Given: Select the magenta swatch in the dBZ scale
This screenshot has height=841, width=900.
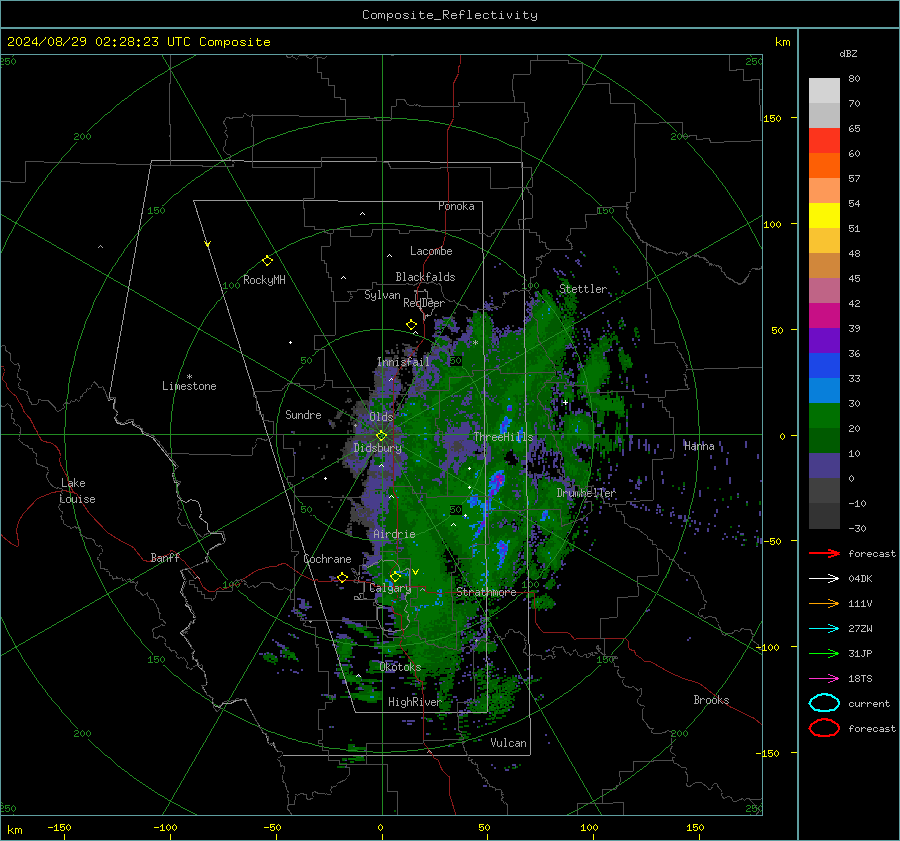Looking at the screenshot, I should click(x=824, y=315).
